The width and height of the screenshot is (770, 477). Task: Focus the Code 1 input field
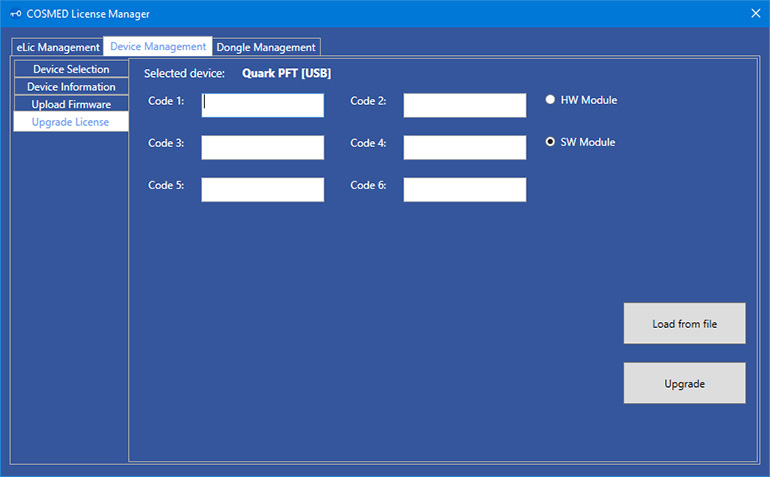pos(263,105)
